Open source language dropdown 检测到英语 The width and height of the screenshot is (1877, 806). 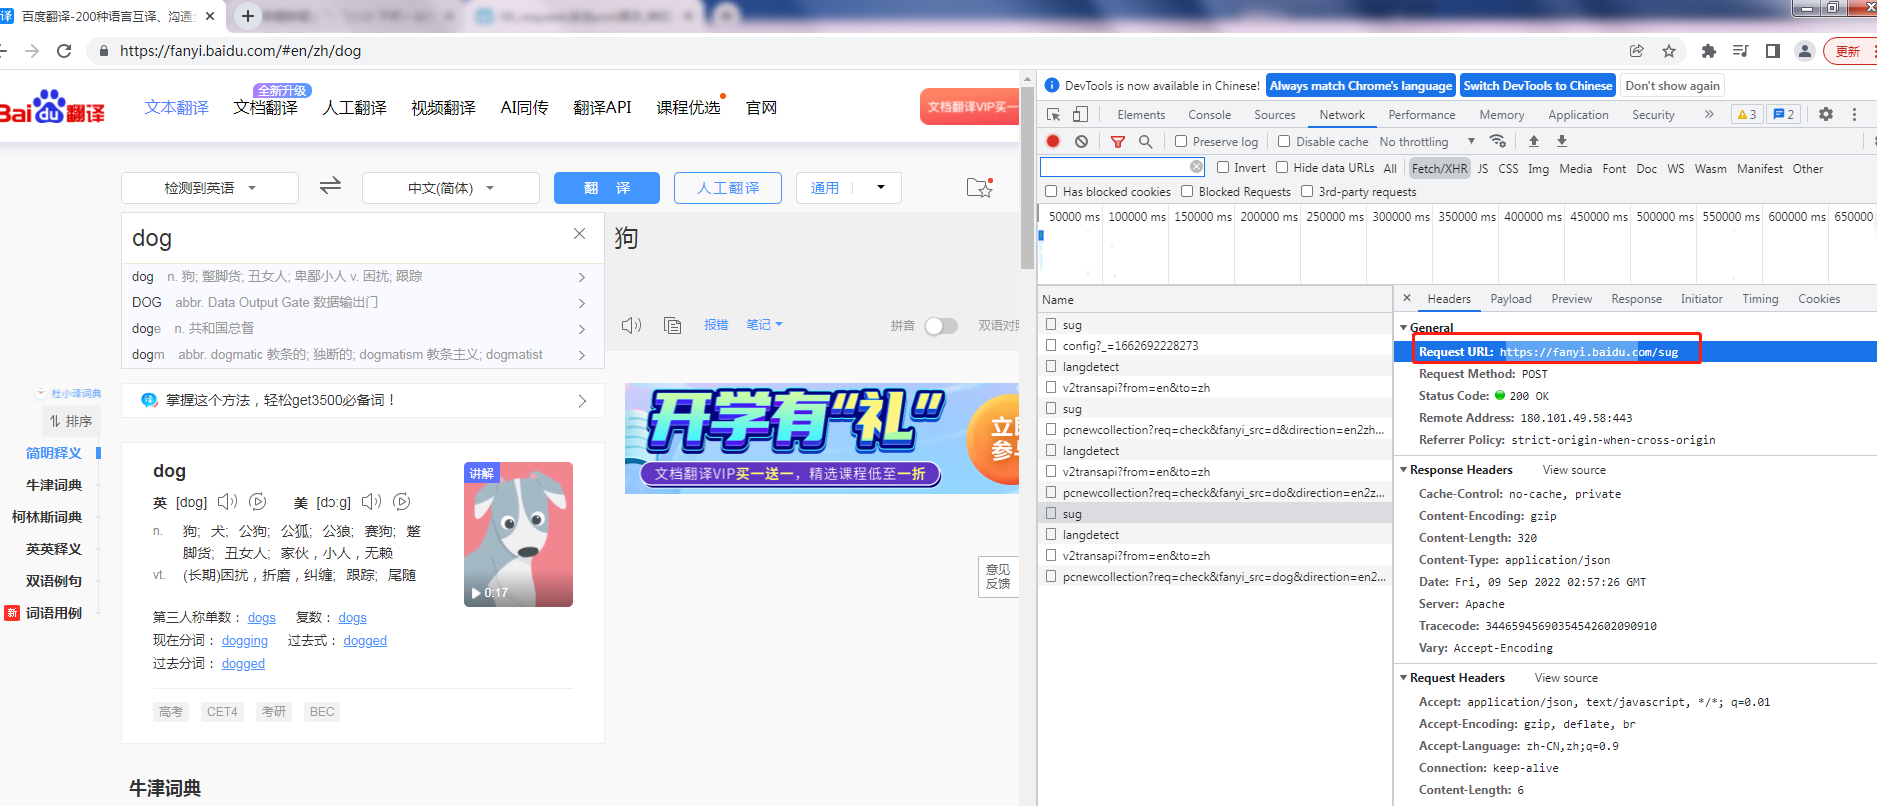tap(210, 188)
